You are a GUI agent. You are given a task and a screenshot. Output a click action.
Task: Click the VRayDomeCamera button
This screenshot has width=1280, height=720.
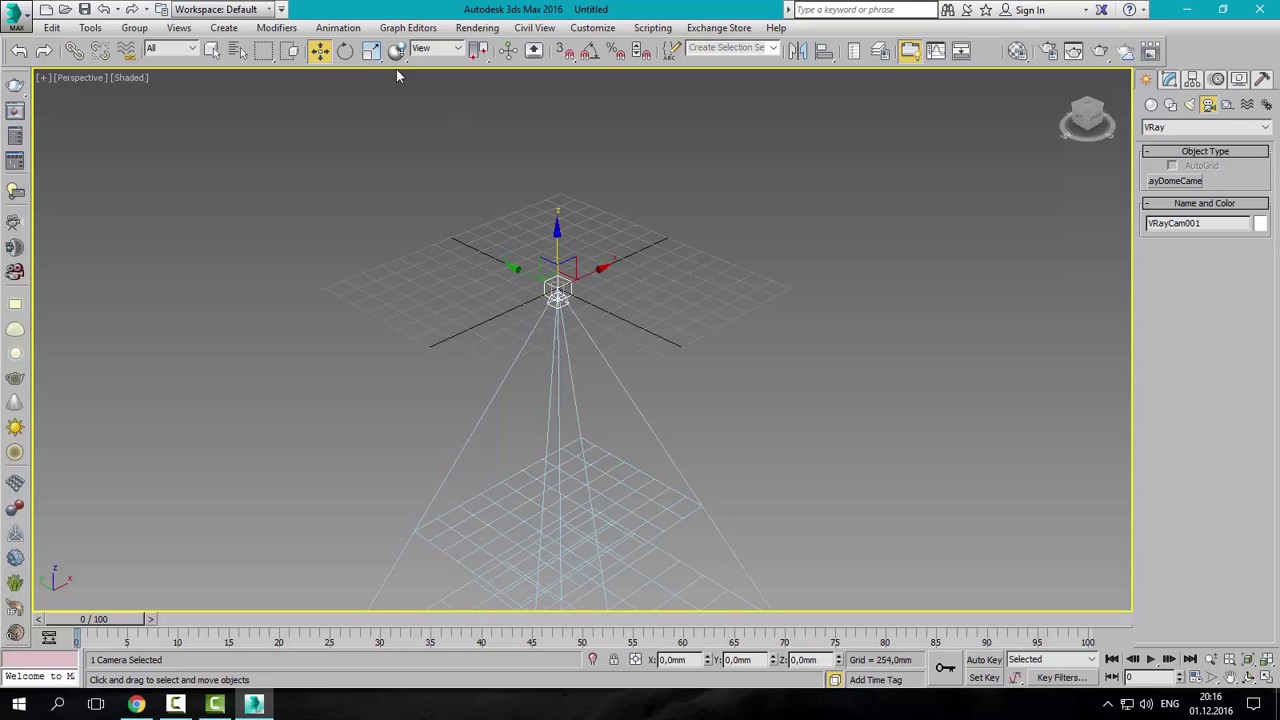click(1175, 181)
